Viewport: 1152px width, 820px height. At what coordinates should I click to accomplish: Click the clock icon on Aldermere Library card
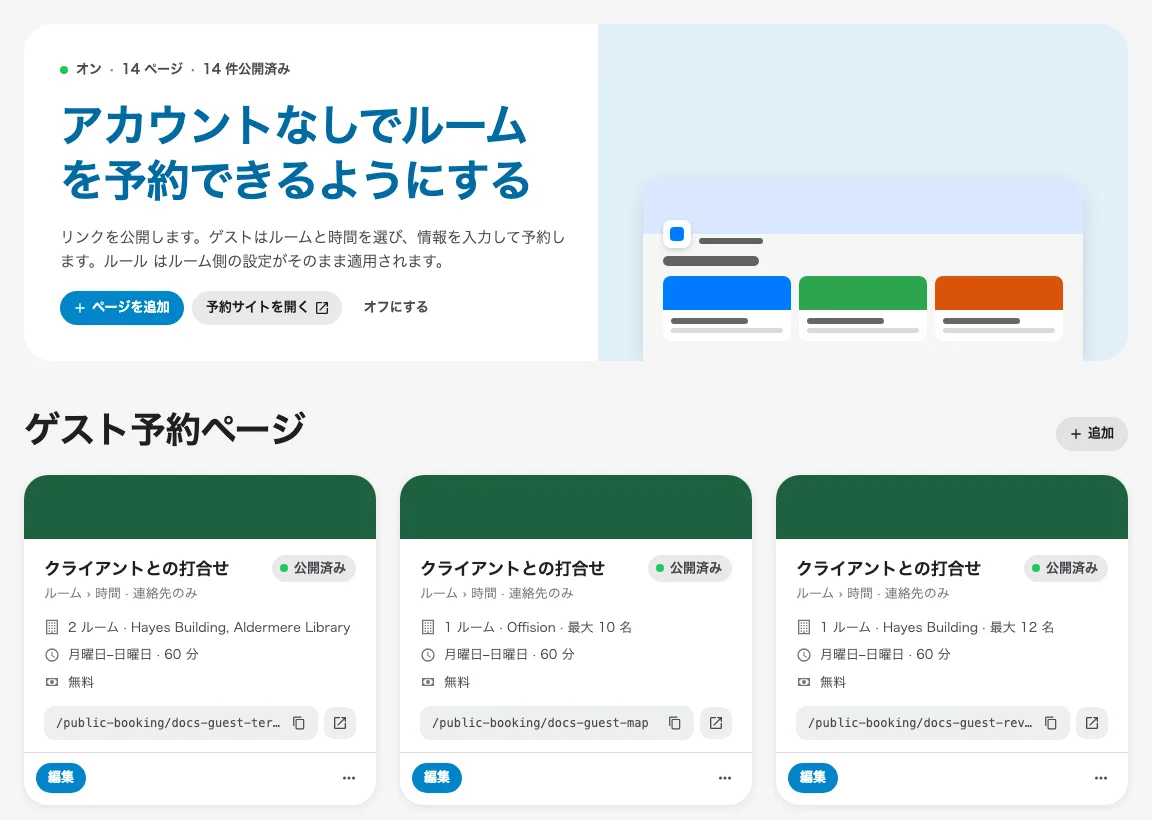pos(52,655)
